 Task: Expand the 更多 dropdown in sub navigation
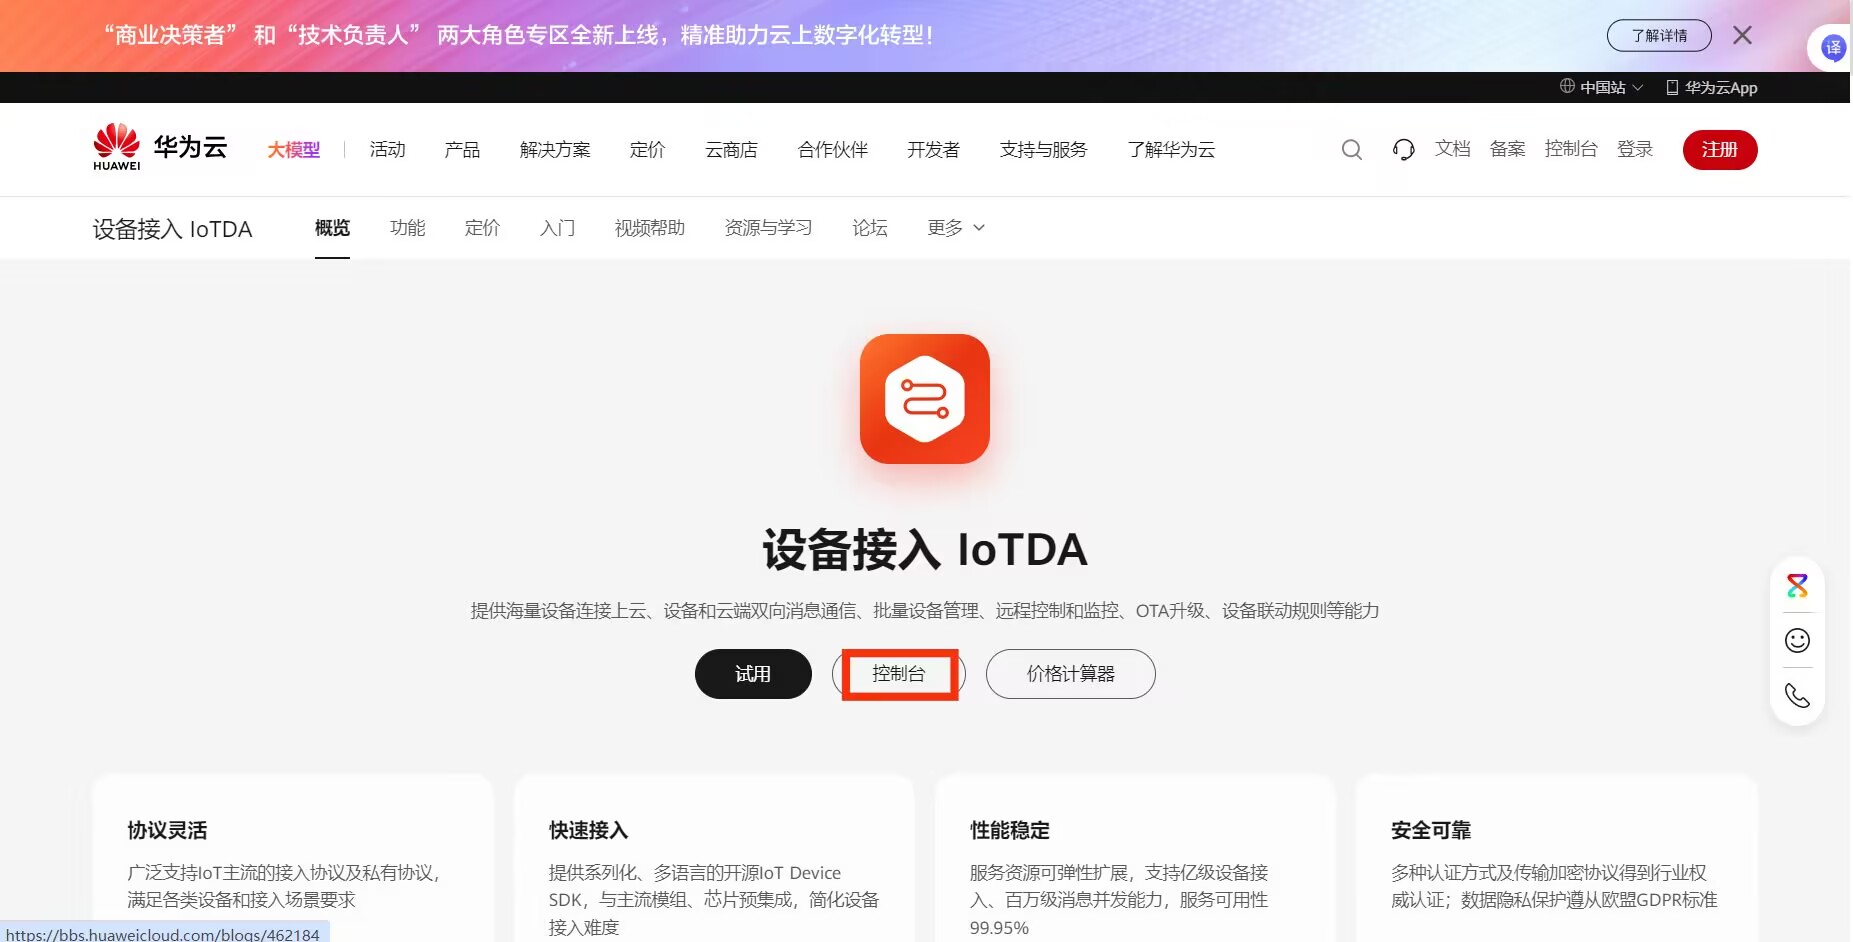coord(956,228)
